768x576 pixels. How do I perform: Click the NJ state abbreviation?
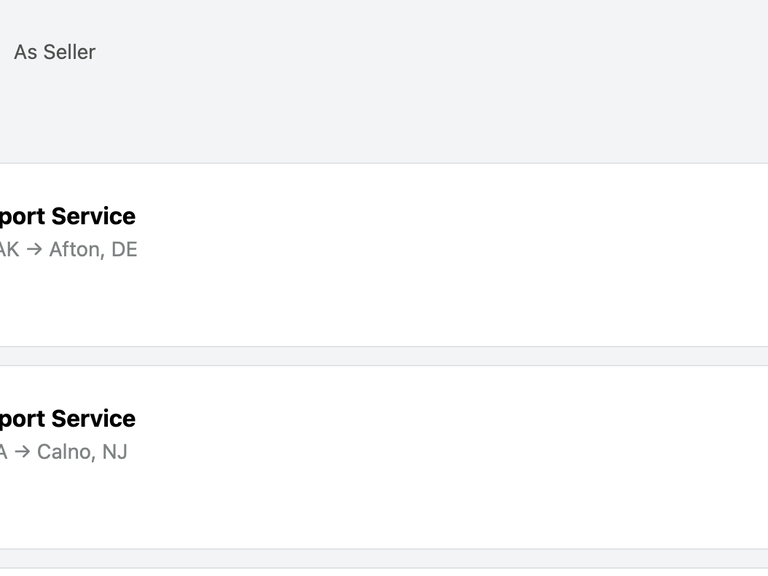click(x=115, y=452)
